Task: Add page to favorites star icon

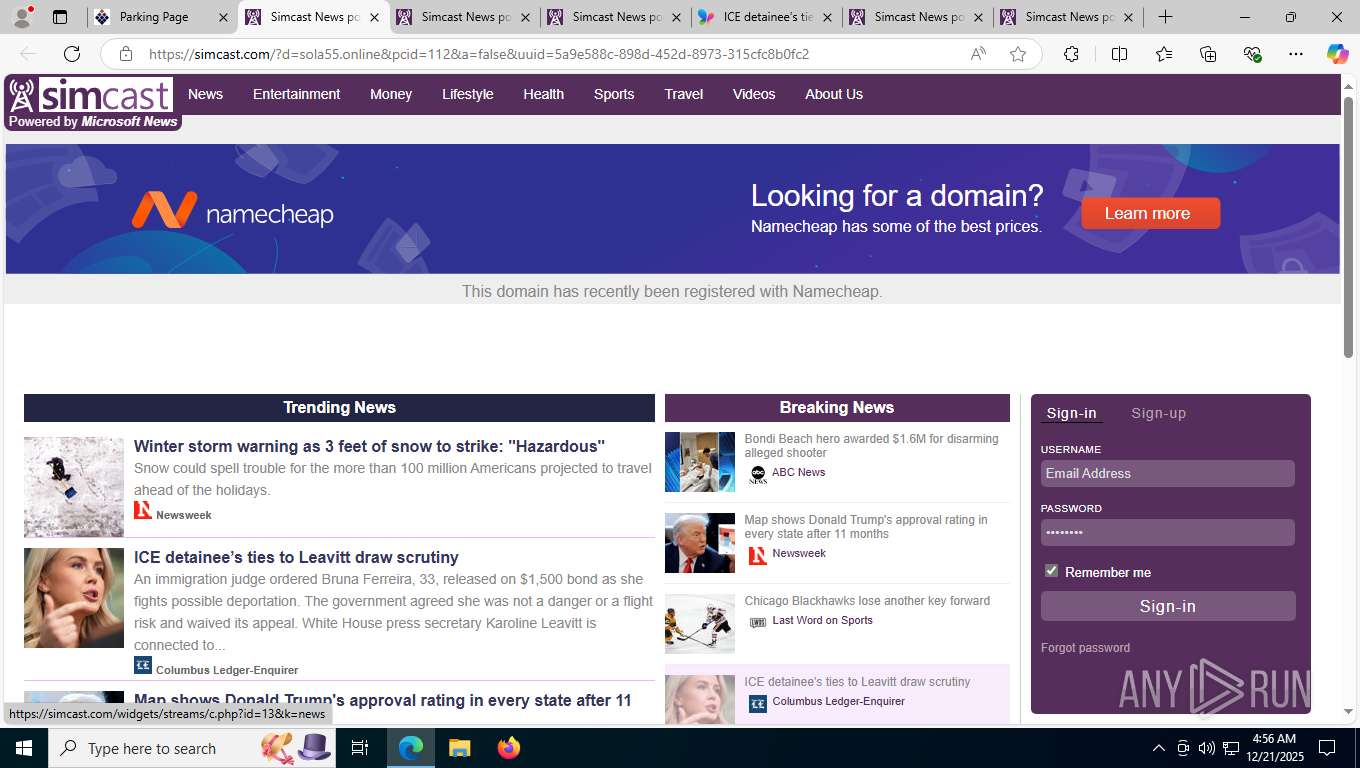Action: click(1018, 54)
